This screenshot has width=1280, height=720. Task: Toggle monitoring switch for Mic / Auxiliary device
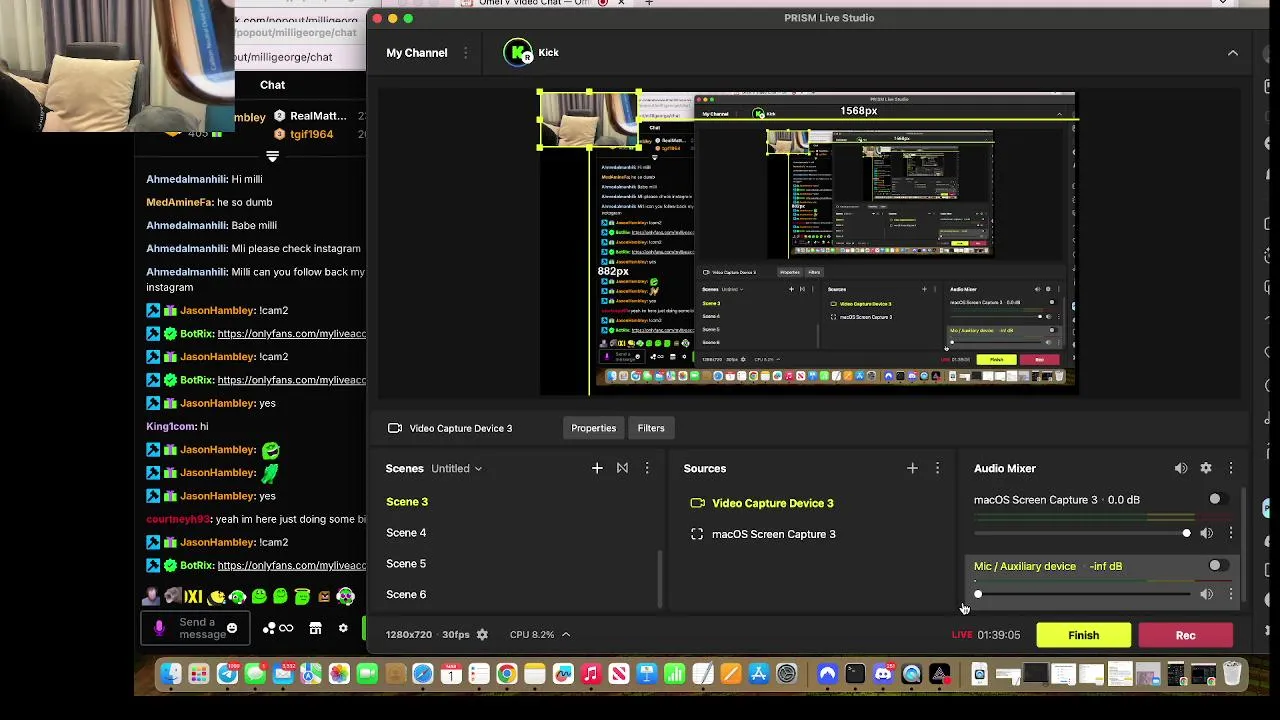1216,566
